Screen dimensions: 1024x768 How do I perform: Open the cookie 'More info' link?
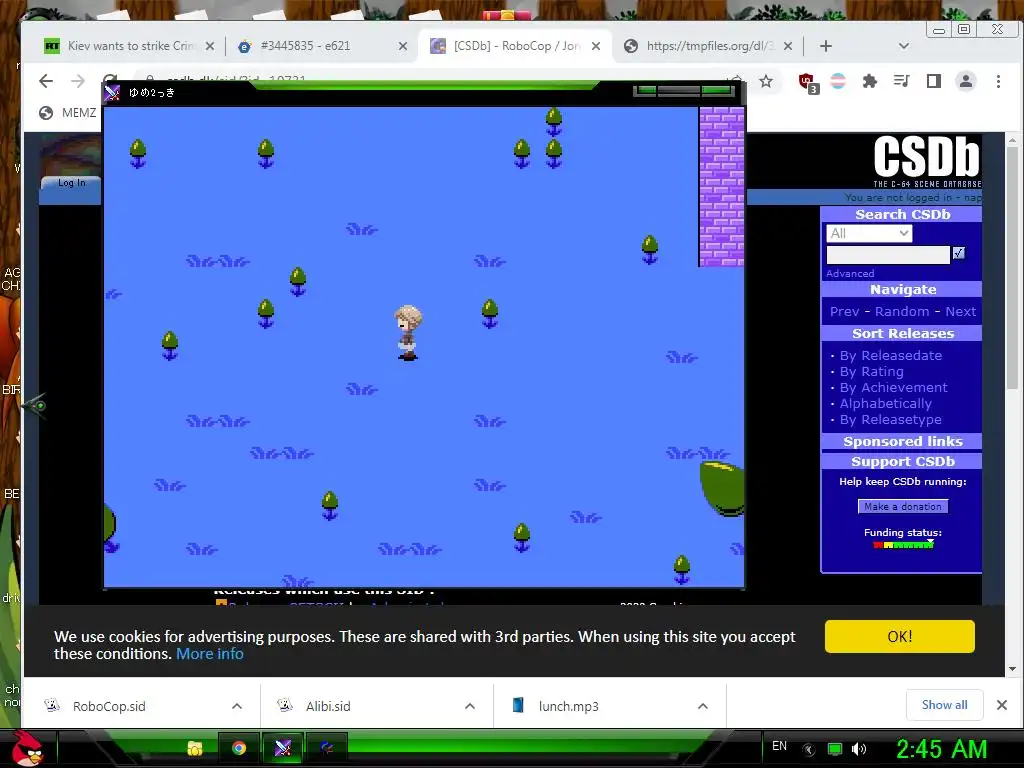[210, 654]
